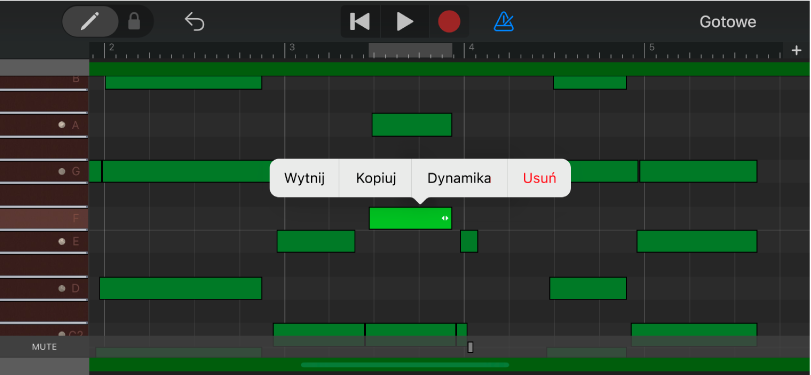Start playback with the Play button
Image resolution: width=811 pixels, height=375 pixels.
click(404, 22)
